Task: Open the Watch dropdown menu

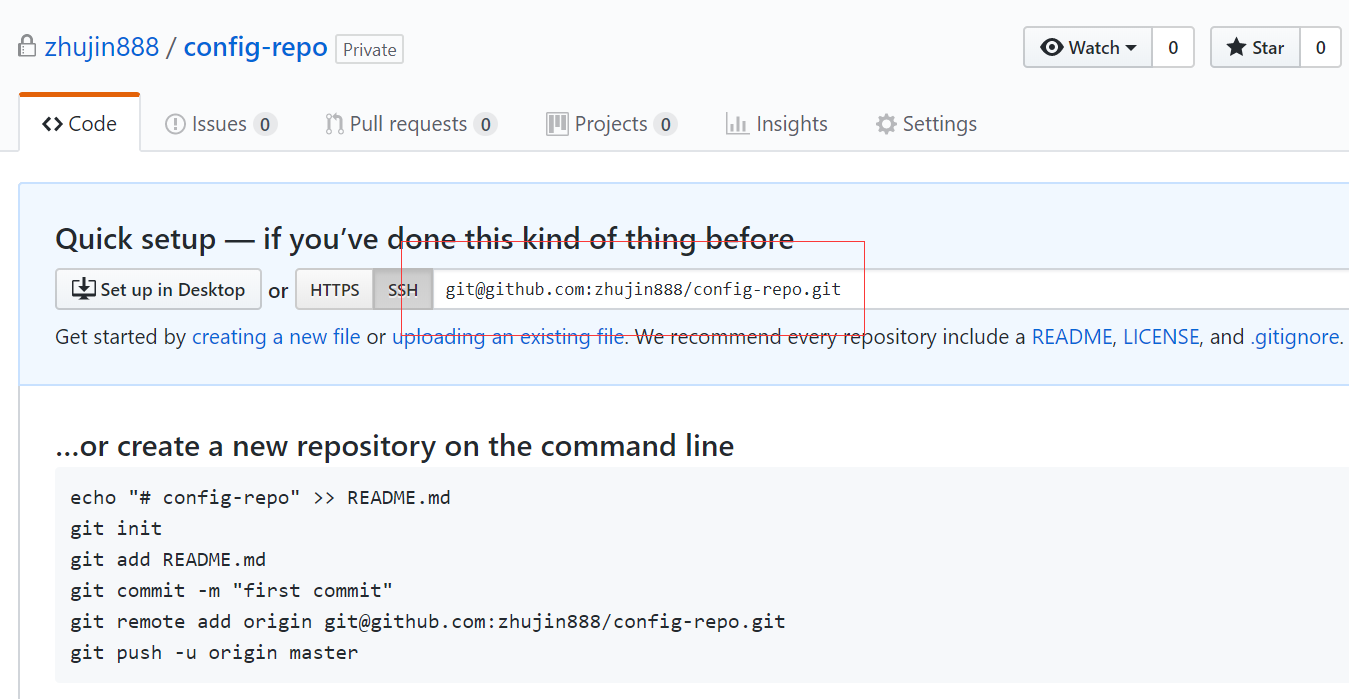Action: coord(1088,48)
